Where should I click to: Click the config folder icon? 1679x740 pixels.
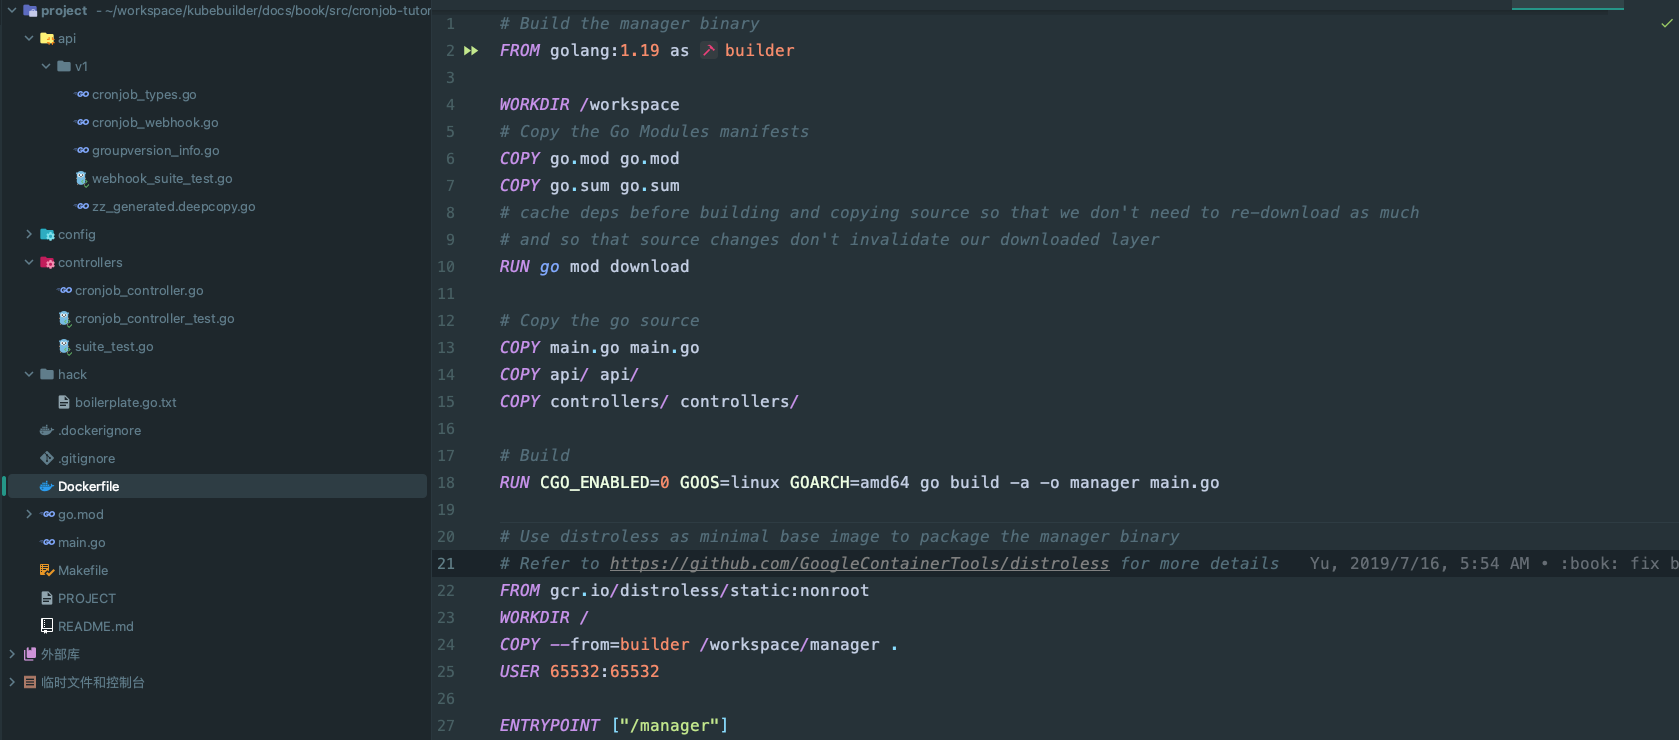pyautogui.click(x=47, y=234)
